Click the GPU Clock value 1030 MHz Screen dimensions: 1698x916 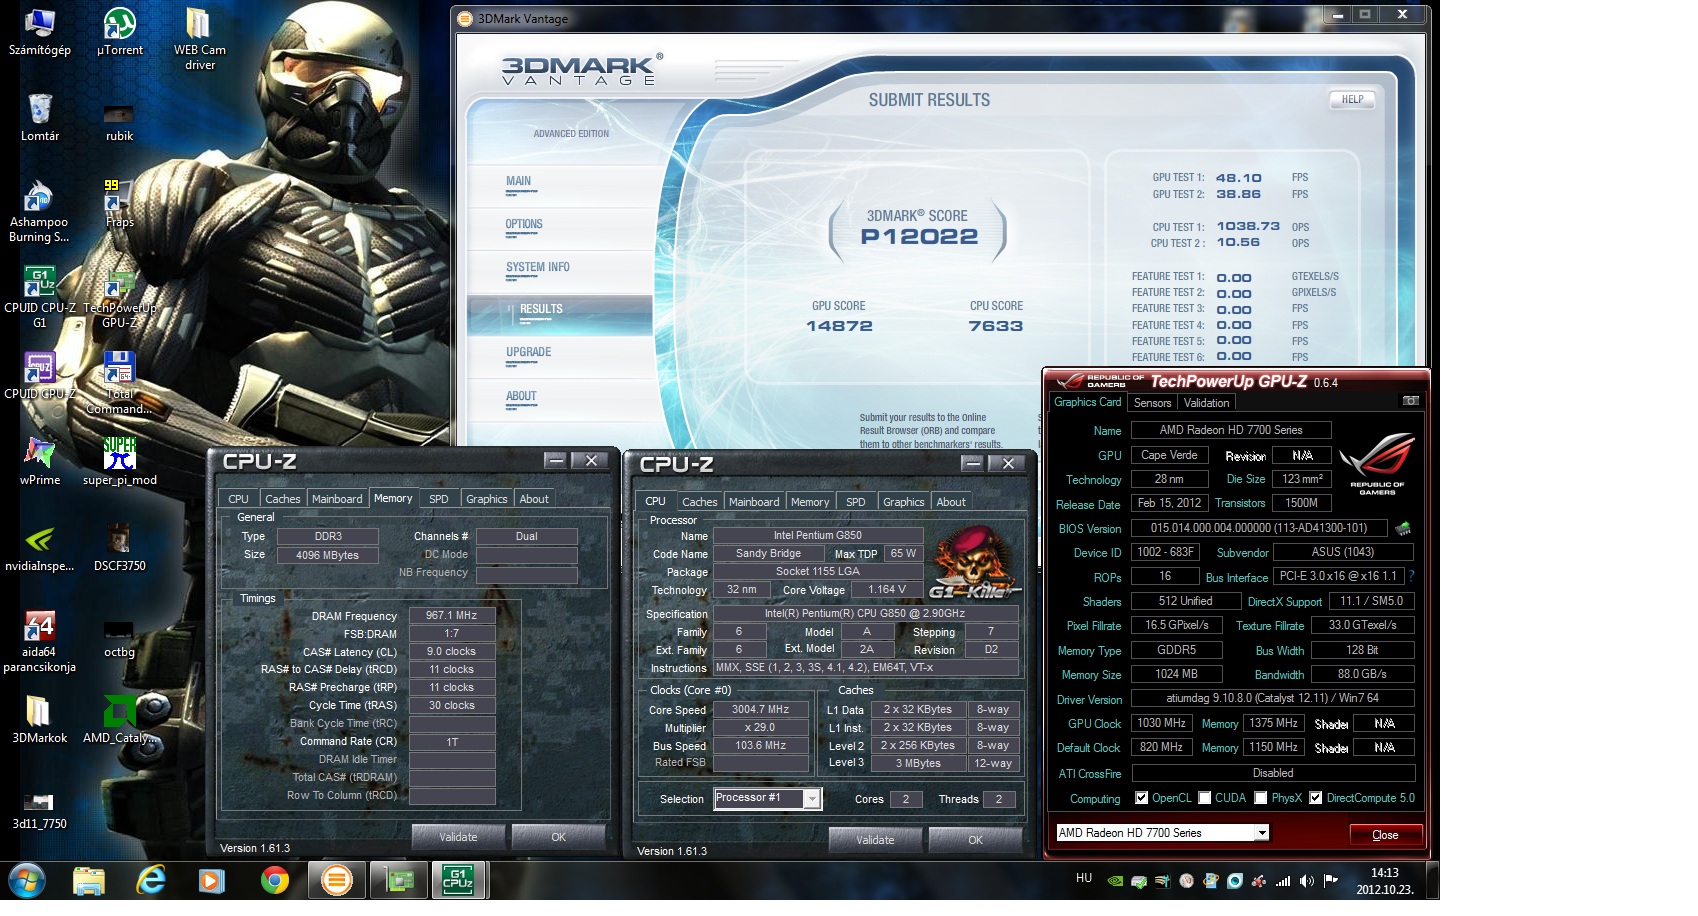point(1161,723)
